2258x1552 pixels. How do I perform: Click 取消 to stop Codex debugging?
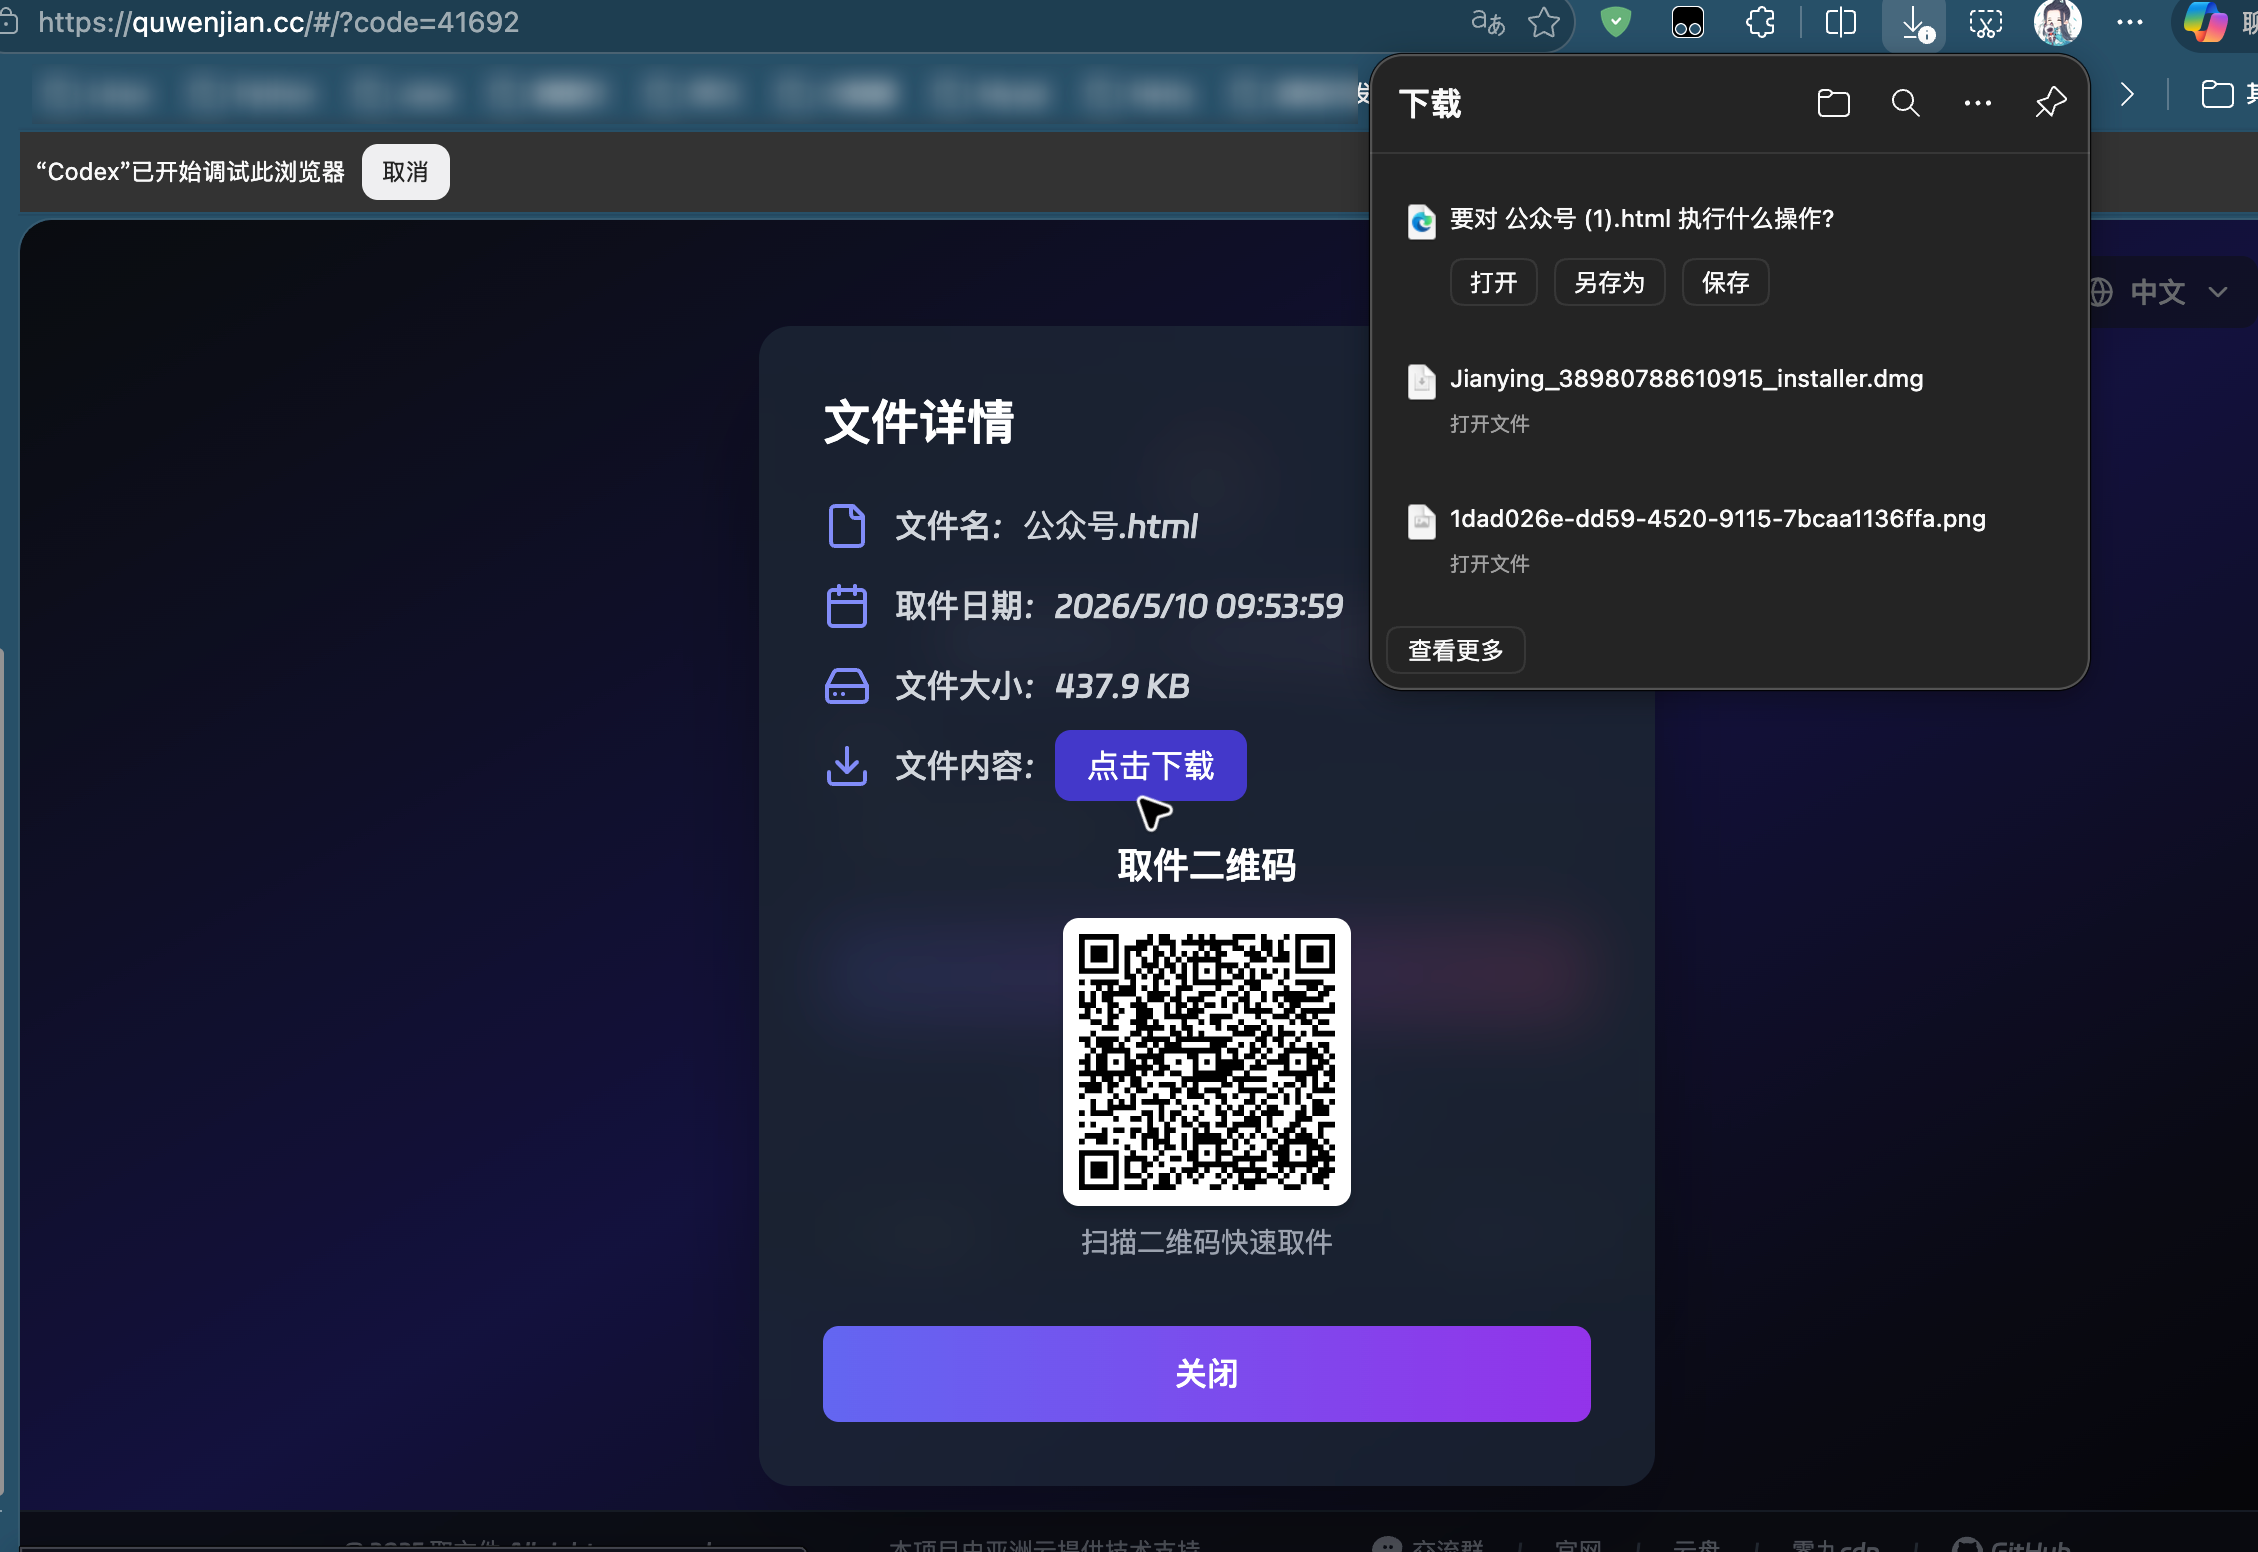[405, 172]
